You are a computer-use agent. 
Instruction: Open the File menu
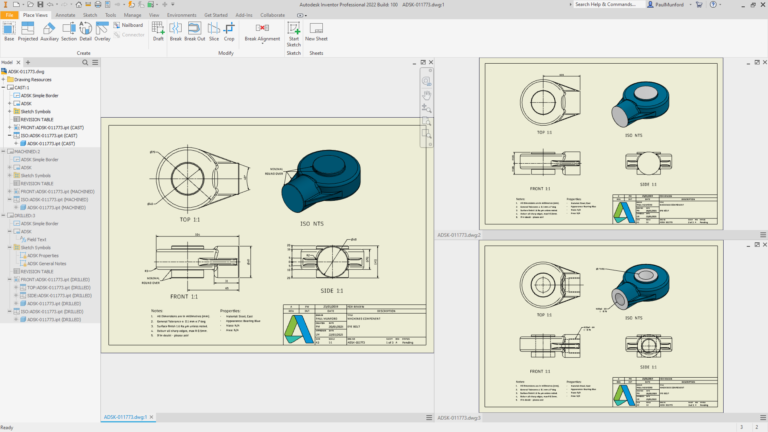tap(8, 16)
